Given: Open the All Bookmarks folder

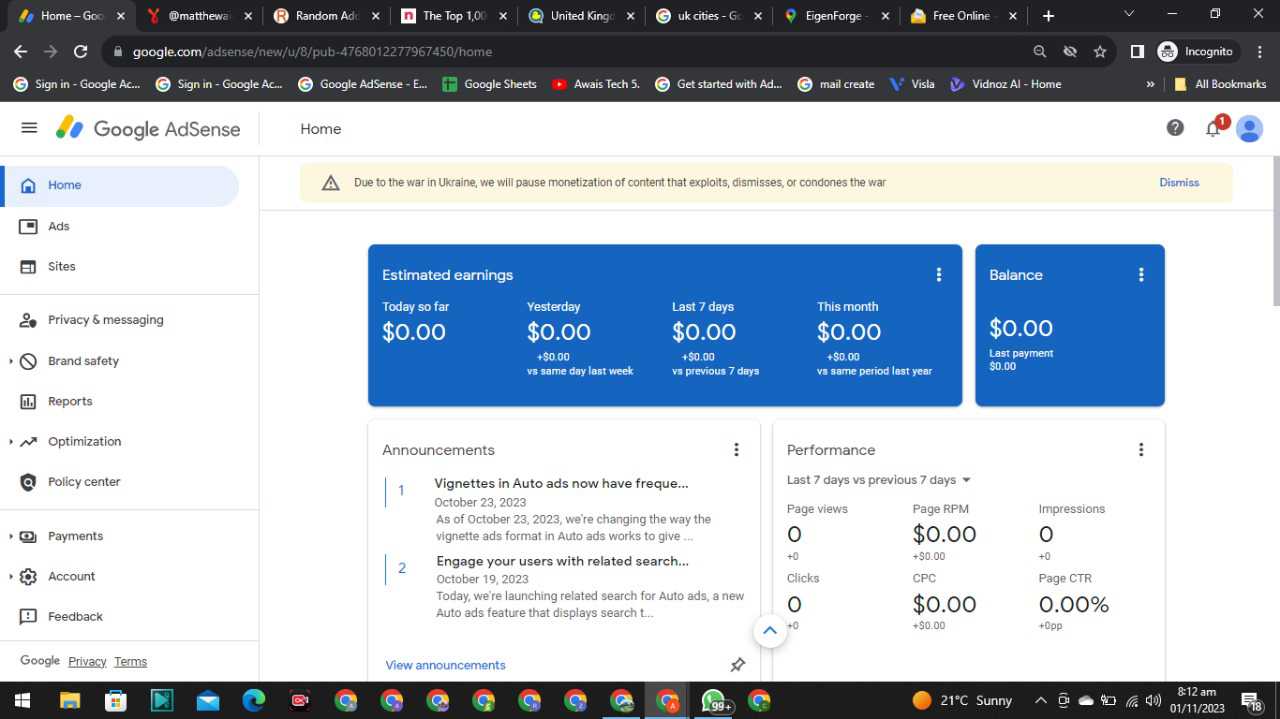Looking at the screenshot, I should [1219, 84].
